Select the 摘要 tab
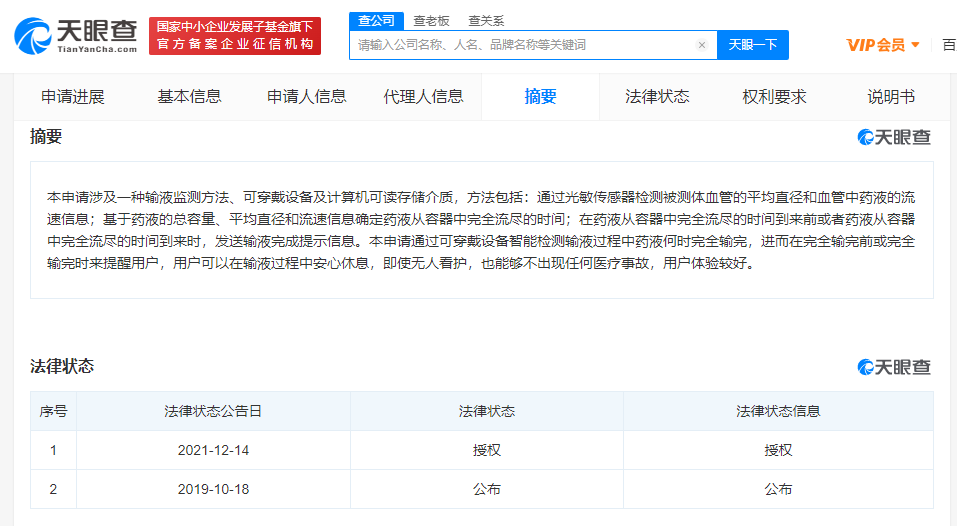This screenshot has width=957, height=526. click(540, 96)
